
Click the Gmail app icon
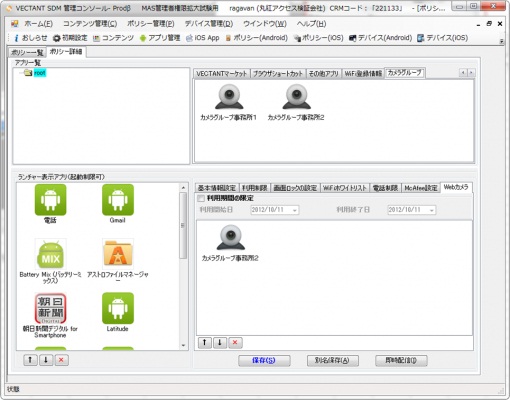(118, 200)
